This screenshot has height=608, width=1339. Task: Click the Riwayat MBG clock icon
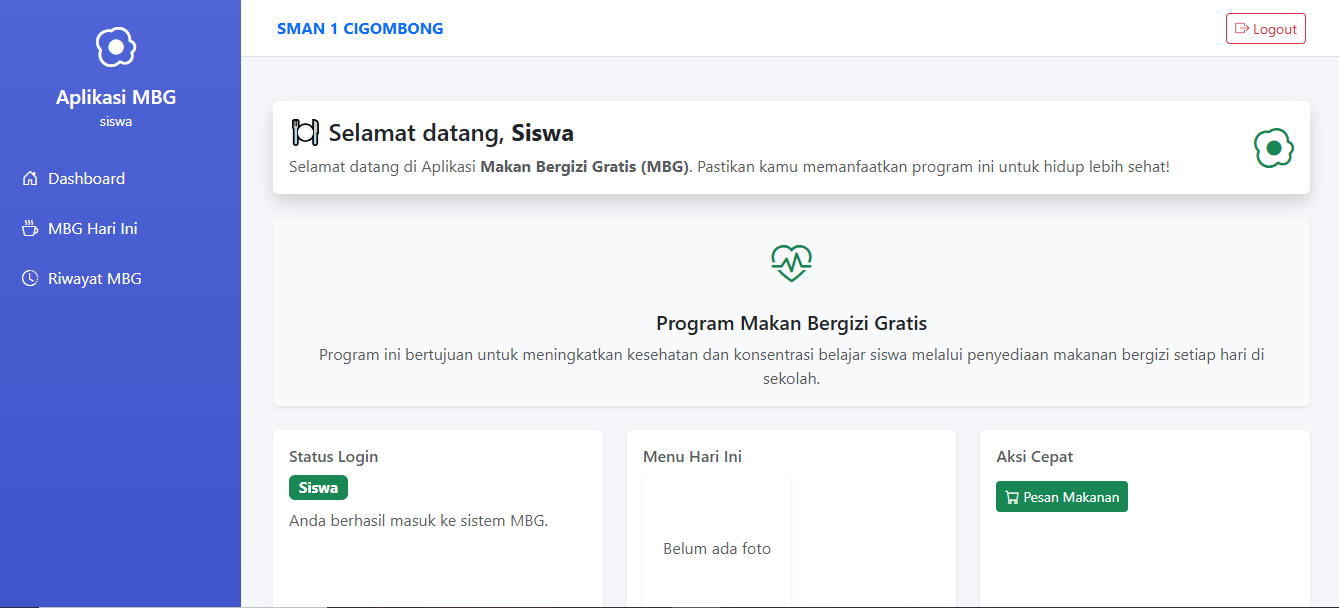tap(30, 279)
